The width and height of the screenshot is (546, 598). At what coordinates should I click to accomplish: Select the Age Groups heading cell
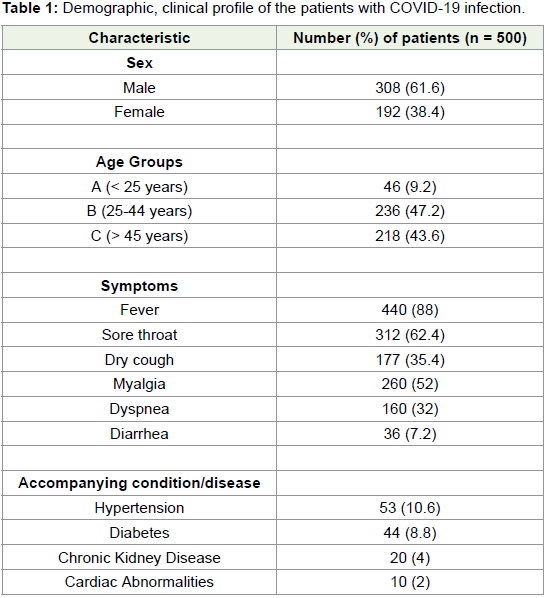click(x=139, y=162)
